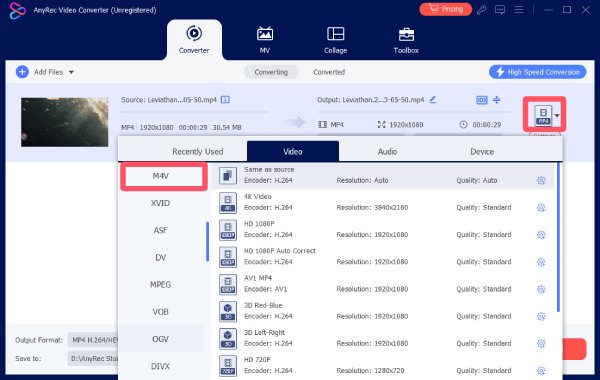Viewport: 600px width, 380px height.
Task: Select the Same as source preset icon
Action: [x=228, y=176]
